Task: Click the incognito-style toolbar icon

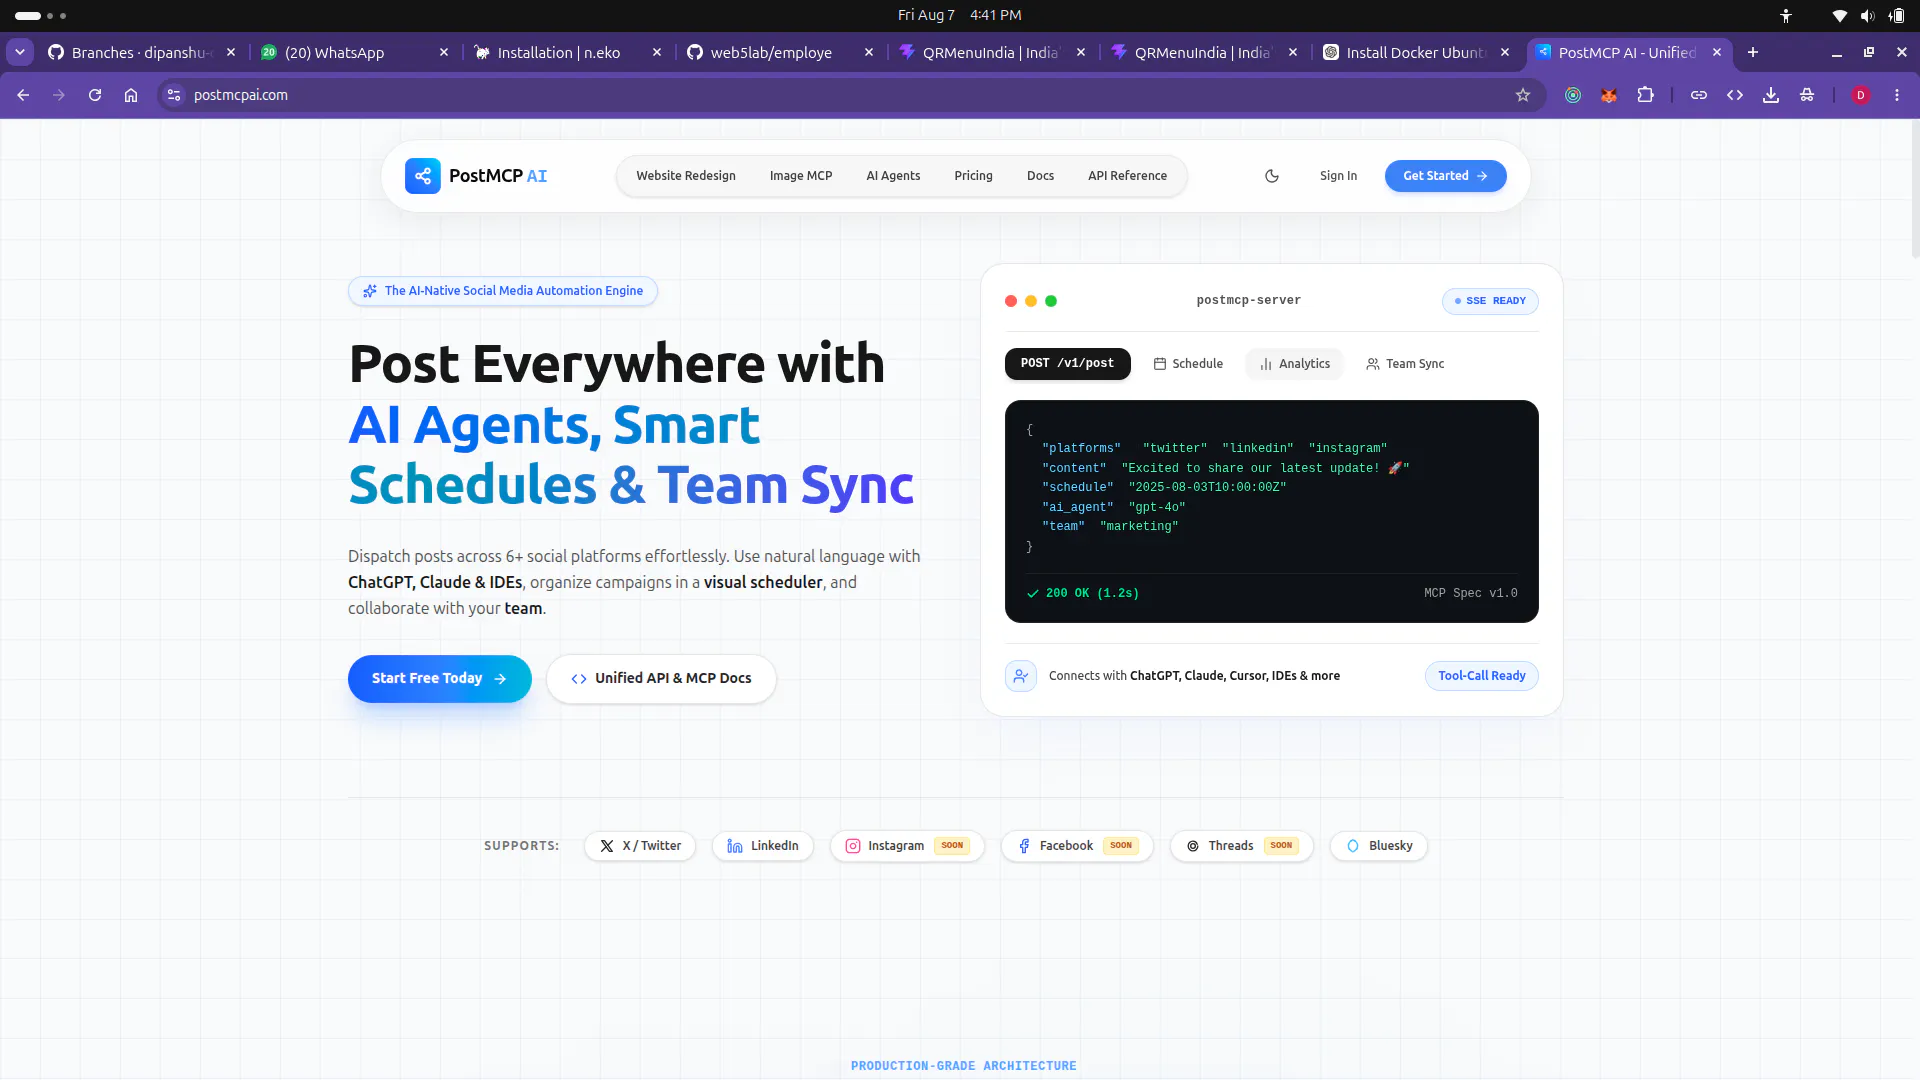Action: (x=1807, y=95)
